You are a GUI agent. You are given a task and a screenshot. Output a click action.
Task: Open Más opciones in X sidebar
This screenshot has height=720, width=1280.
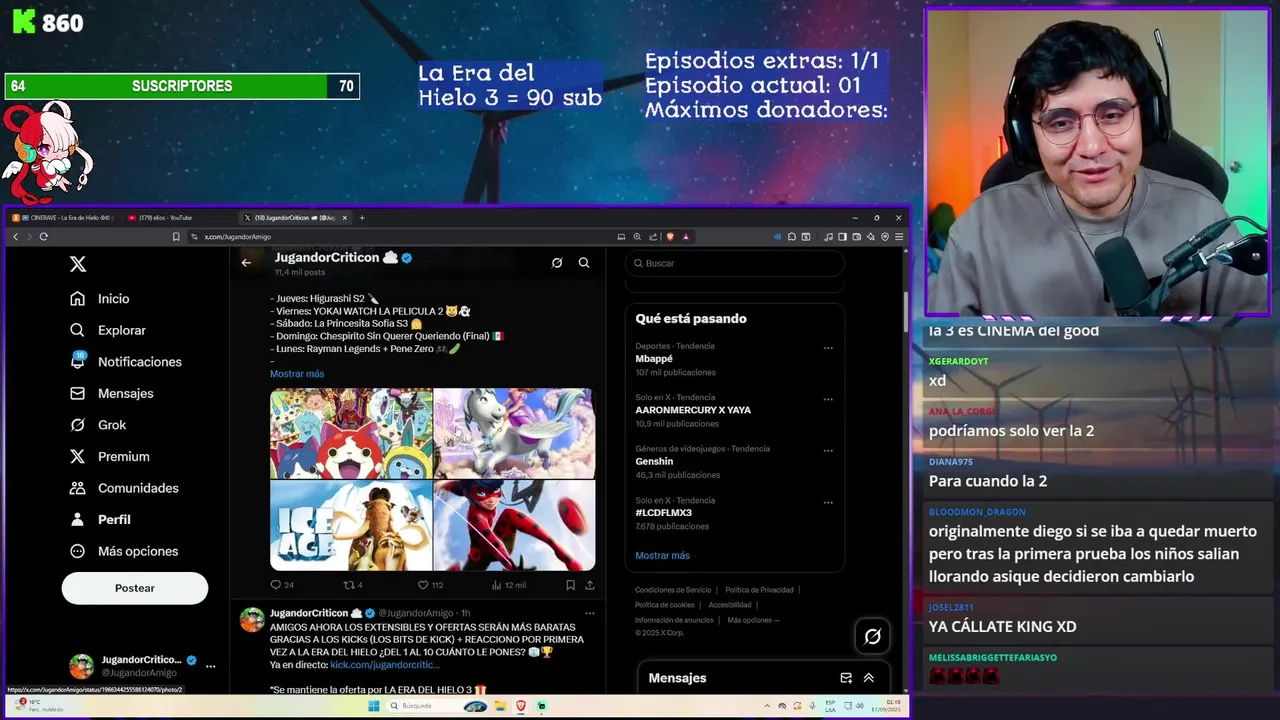pyautogui.click(x=124, y=551)
